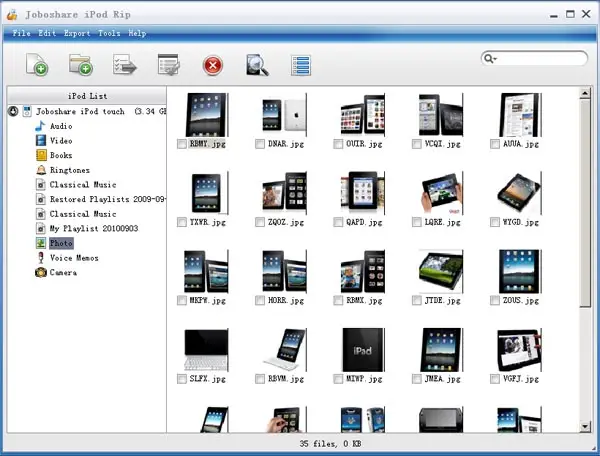Image resolution: width=600 pixels, height=456 pixels.
Task: Select Books in the iPod list
Action: tap(61, 155)
